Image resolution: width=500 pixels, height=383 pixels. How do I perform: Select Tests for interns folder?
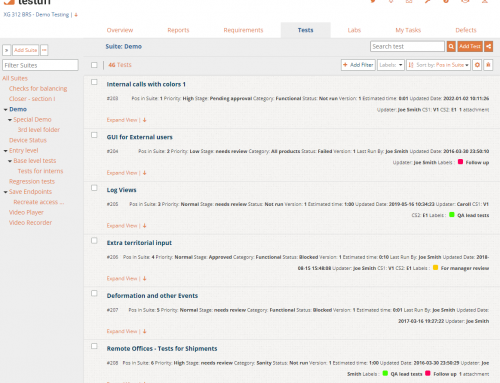40,171
